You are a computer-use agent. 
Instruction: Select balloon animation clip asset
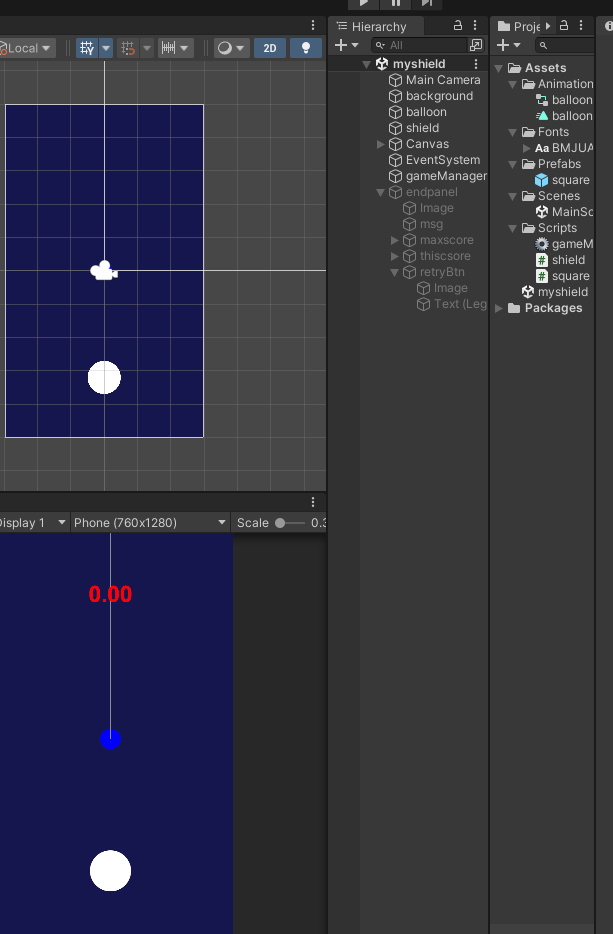tap(564, 116)
